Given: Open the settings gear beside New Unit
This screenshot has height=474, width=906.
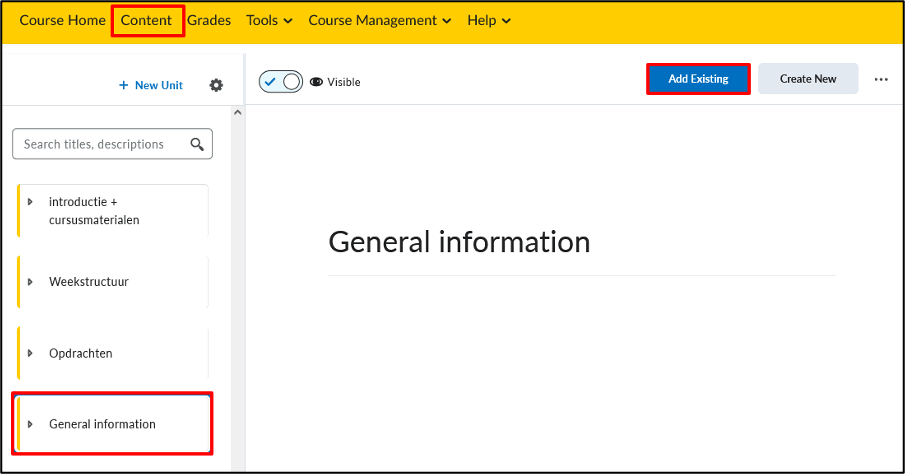Looking at the screenshot, I should pyautogui.click(x=216, y=85).
